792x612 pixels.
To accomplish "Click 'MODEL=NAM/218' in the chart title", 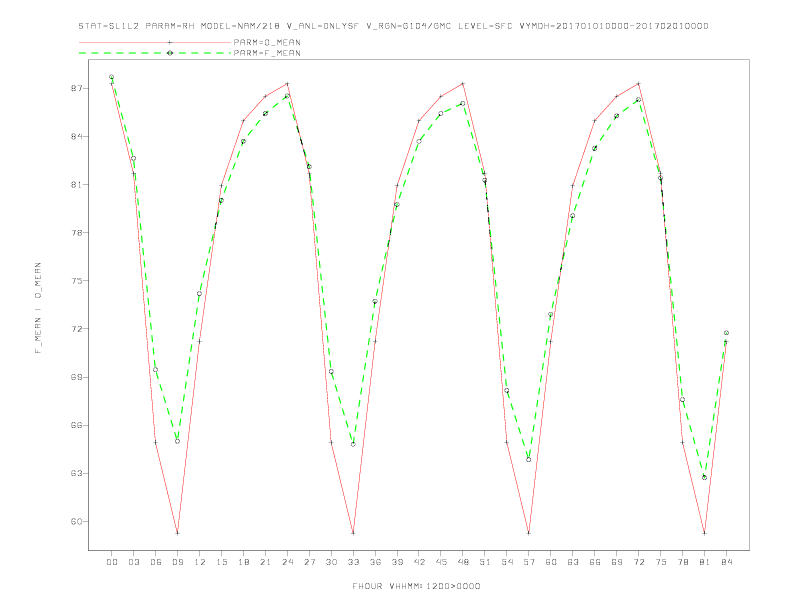I will 240,26.
